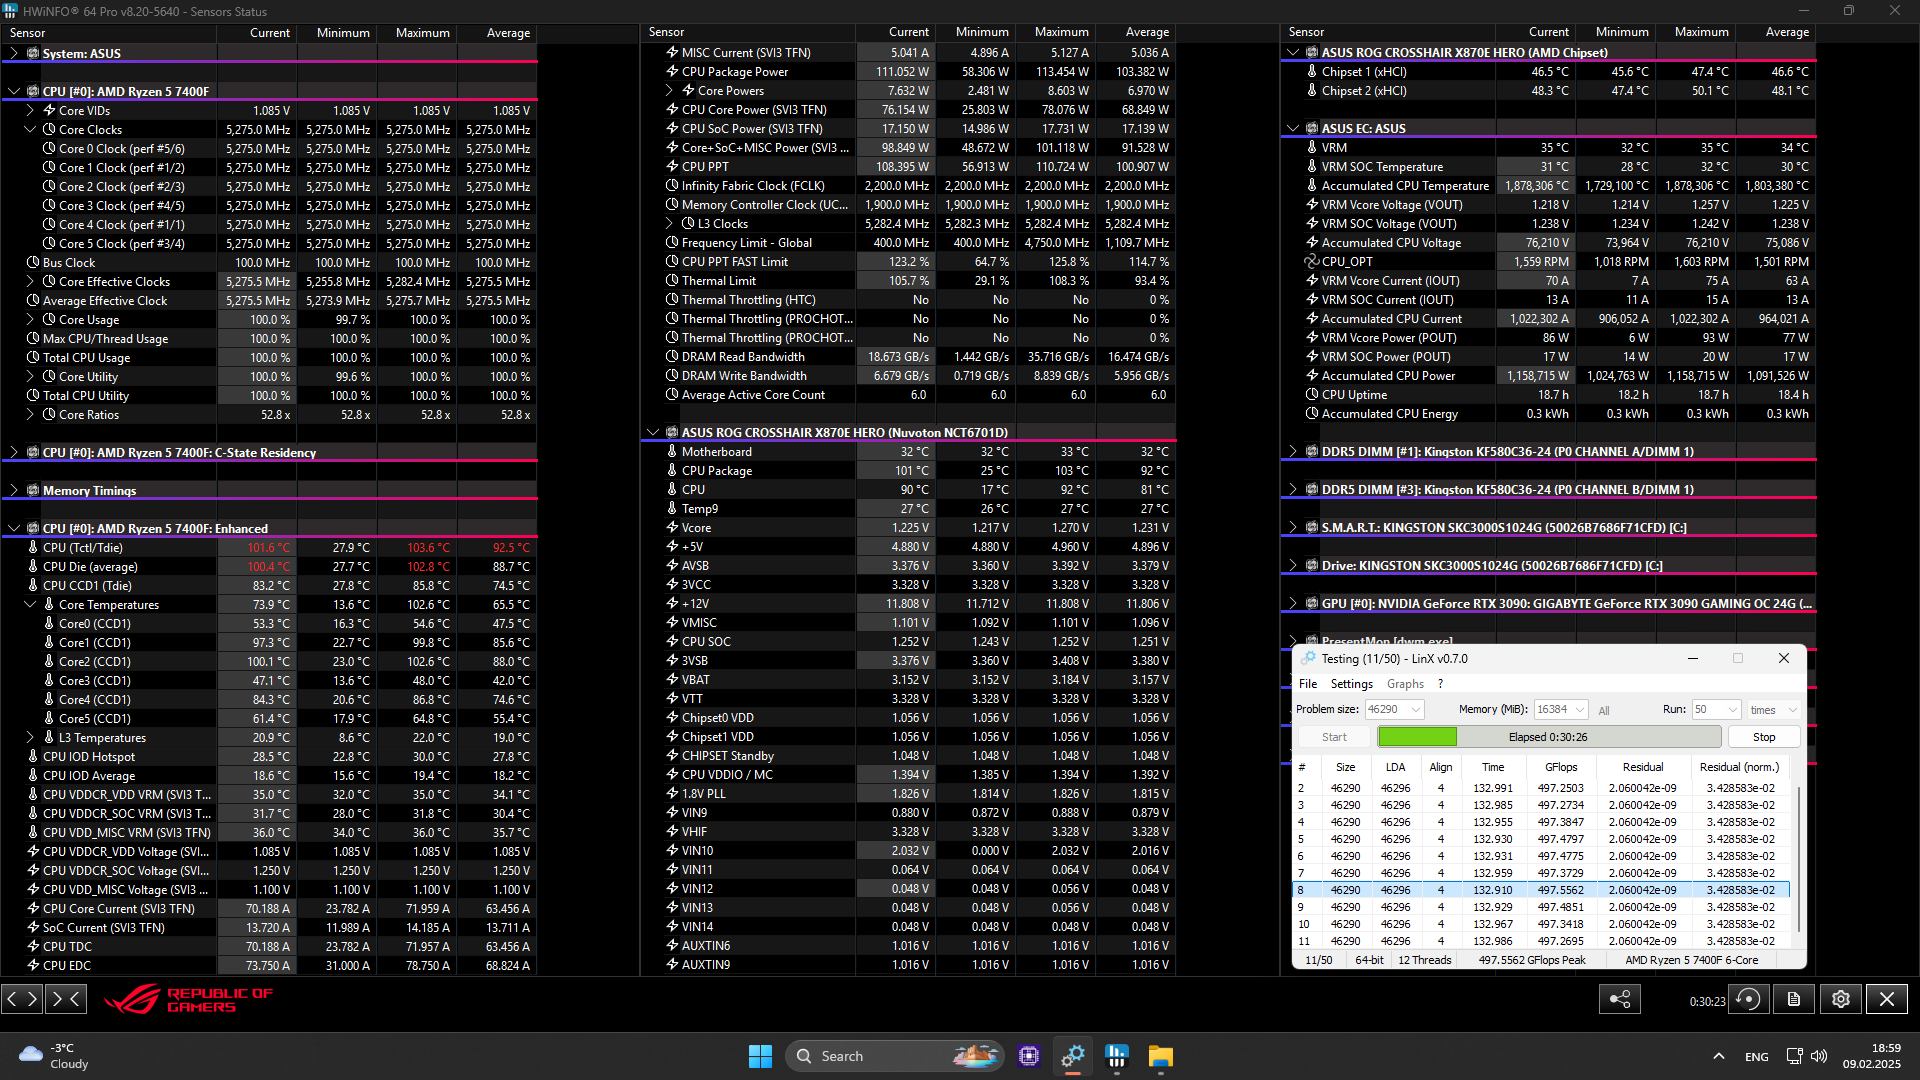1920x1080 pixels.
Task: Expand the Core Powers node
Action: click(669, 91)
